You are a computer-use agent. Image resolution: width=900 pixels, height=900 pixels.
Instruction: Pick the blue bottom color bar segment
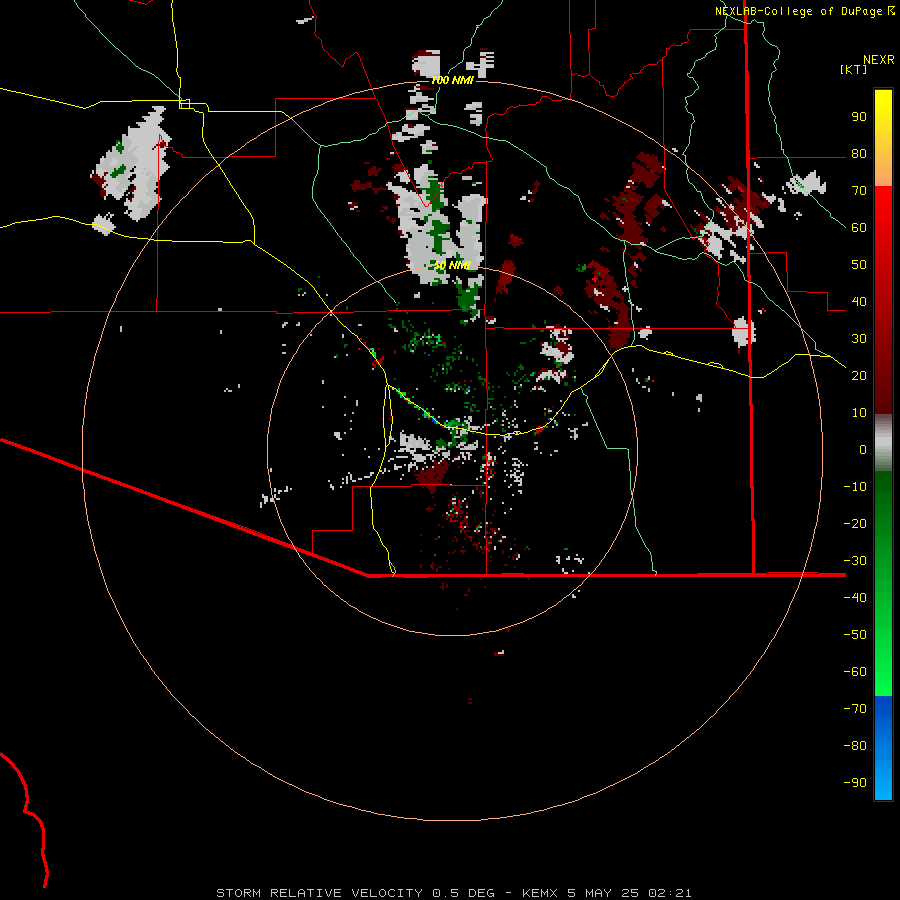tap(883, 748)
